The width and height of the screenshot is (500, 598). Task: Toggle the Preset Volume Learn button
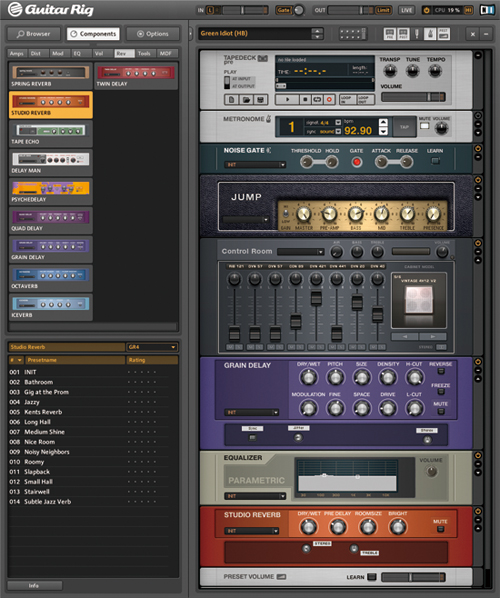[x=371, y=577]
